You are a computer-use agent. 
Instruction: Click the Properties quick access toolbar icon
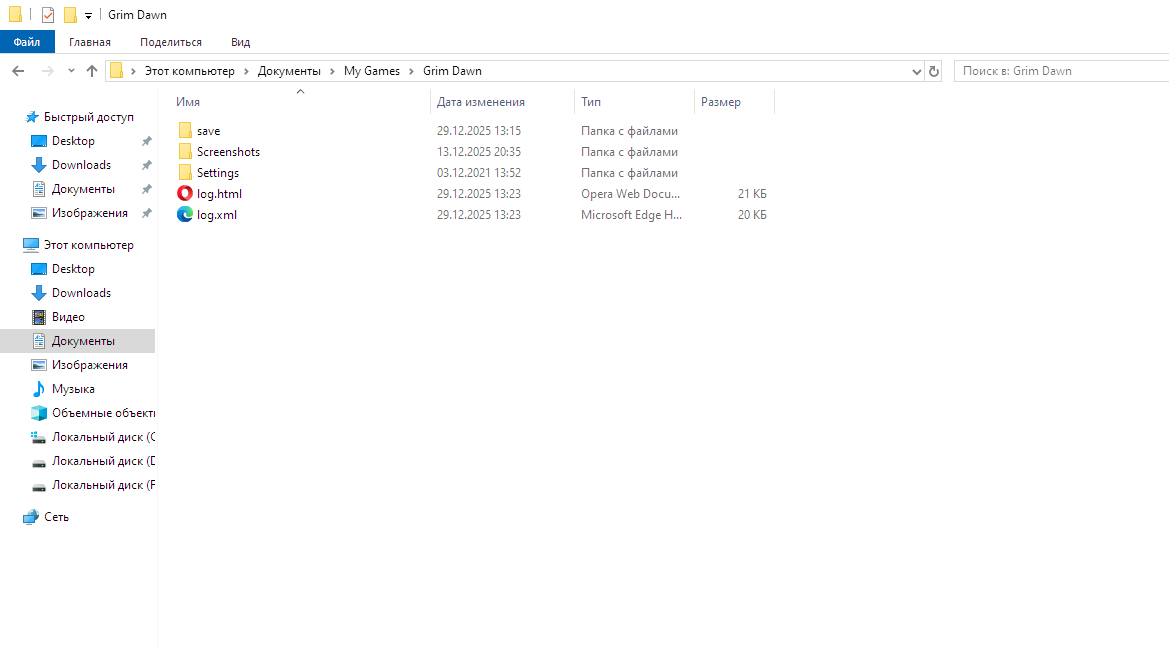point(48,15)
